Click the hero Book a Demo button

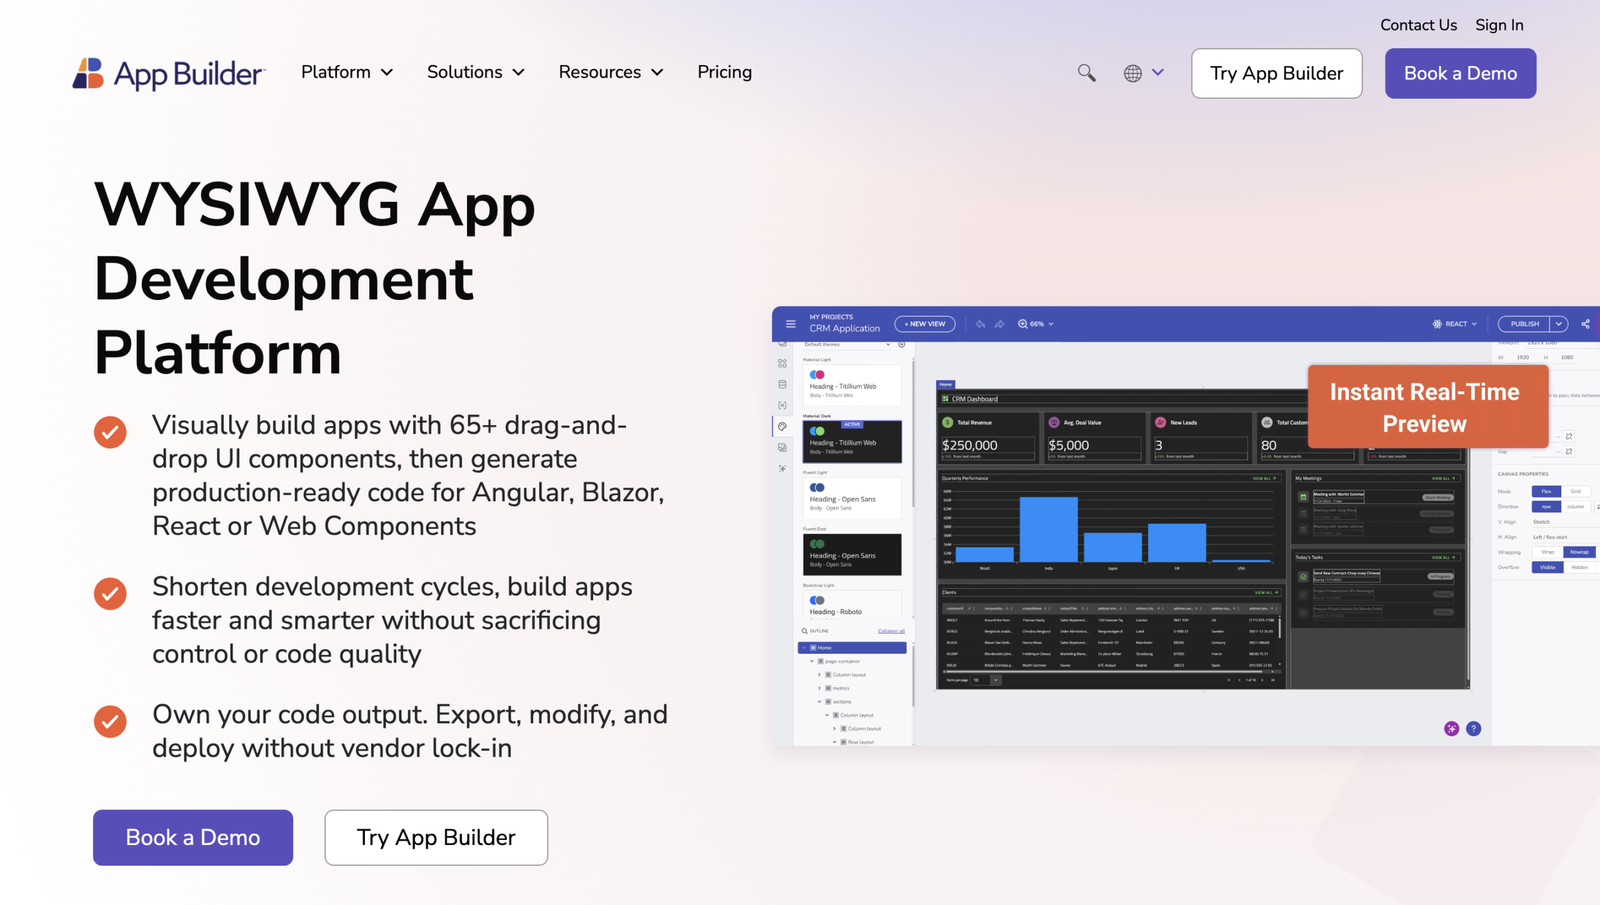pyautogui.click(x=193, y=837)
